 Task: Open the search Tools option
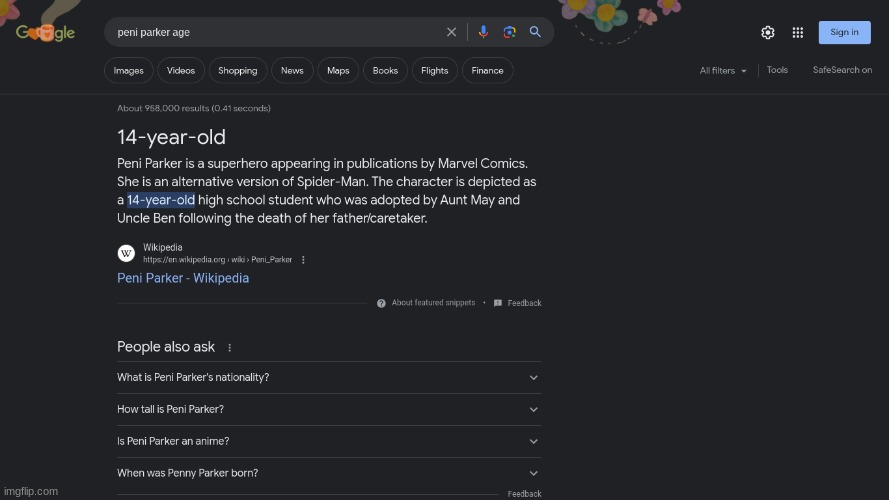coord(777,70)
